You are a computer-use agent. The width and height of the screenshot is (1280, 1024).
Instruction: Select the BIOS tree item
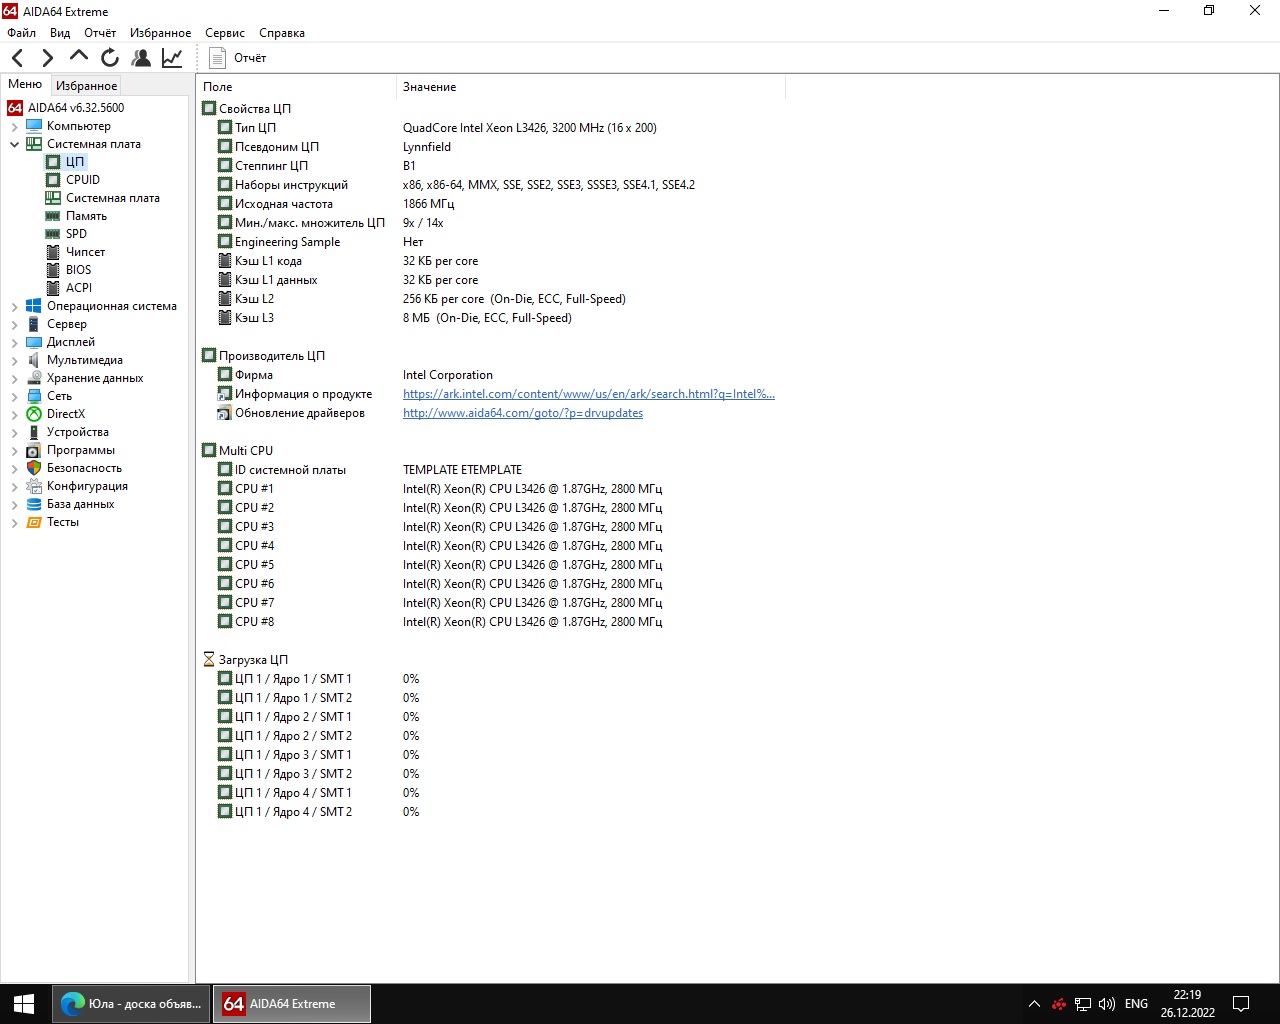(x=78, y=270)
